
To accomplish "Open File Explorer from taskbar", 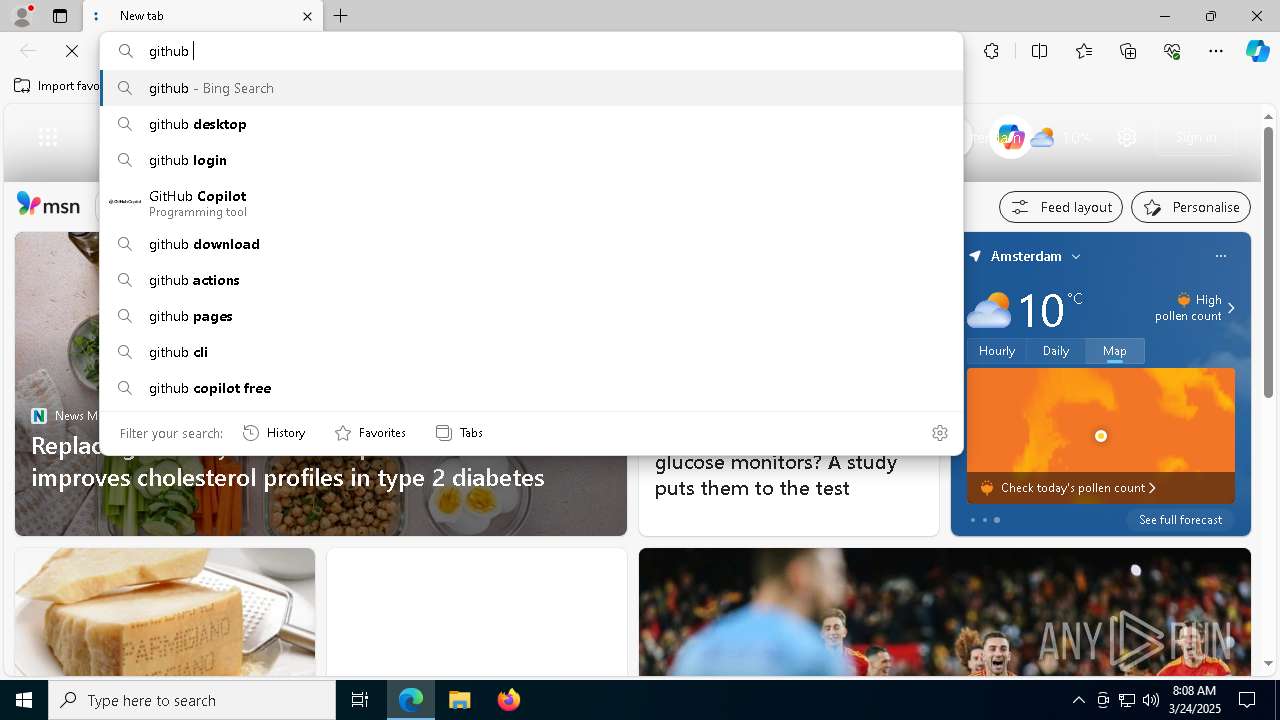I will pos(459,700).
